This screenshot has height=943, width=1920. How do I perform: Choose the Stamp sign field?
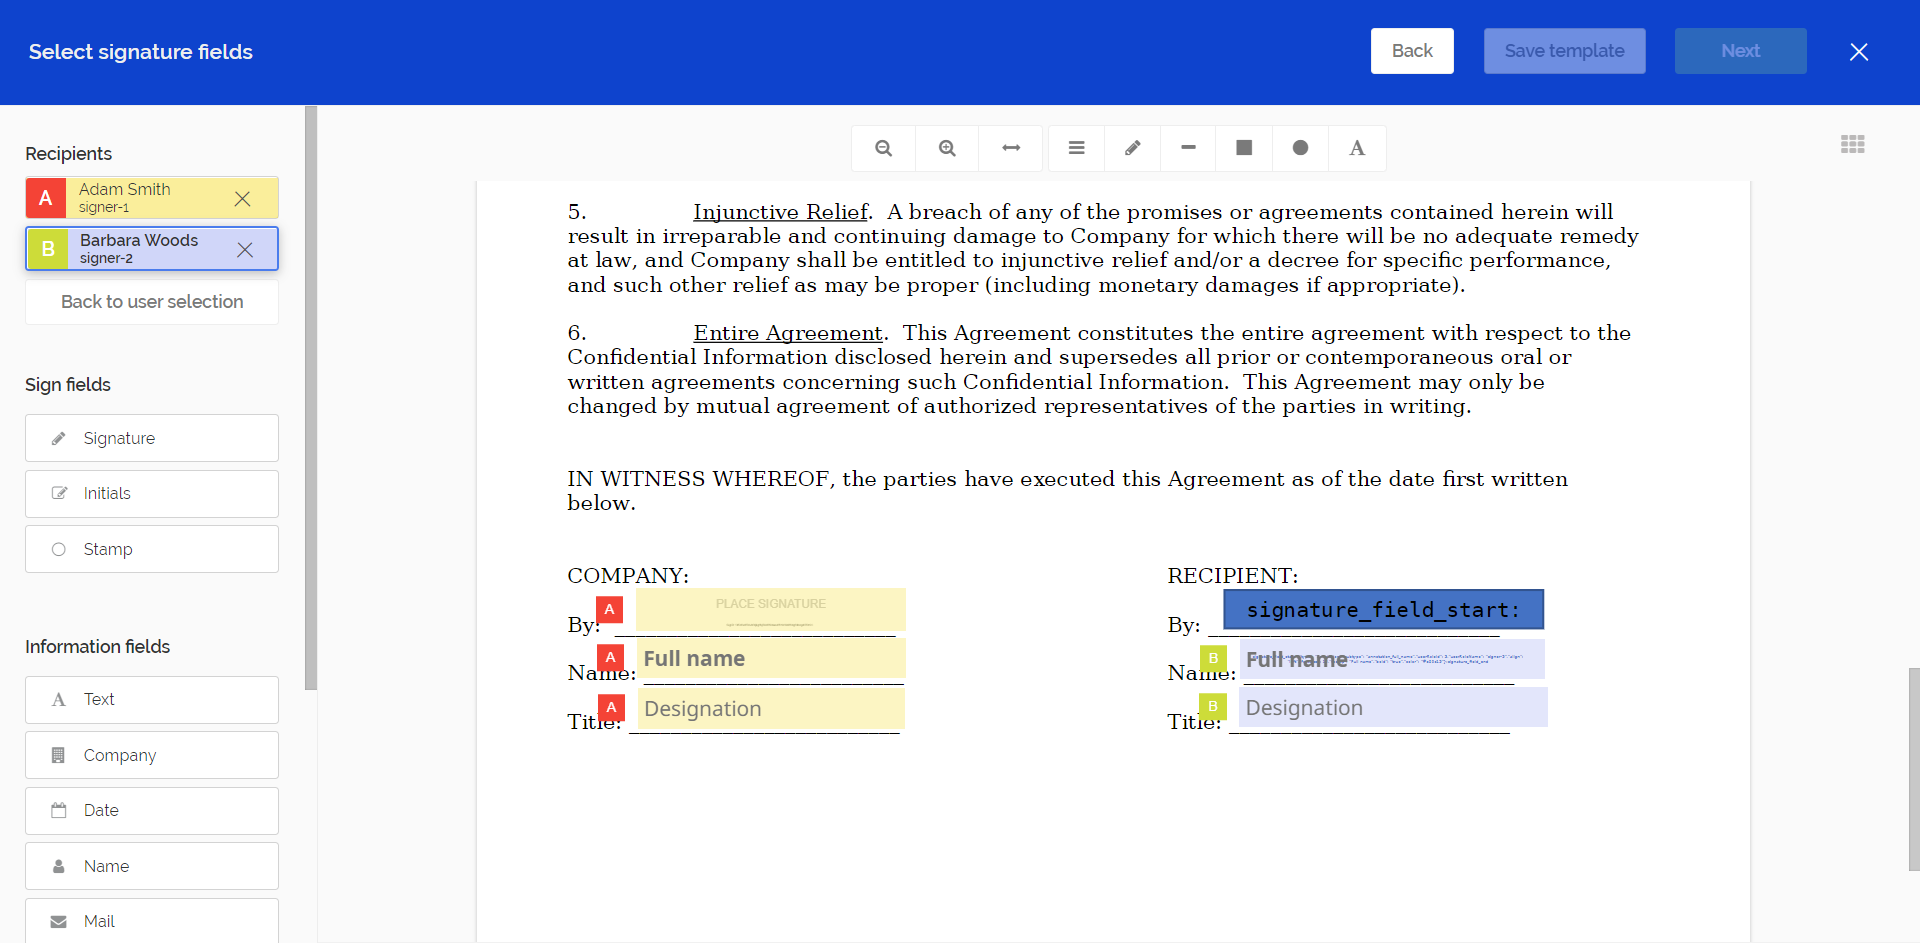click(x=152, y=549)
